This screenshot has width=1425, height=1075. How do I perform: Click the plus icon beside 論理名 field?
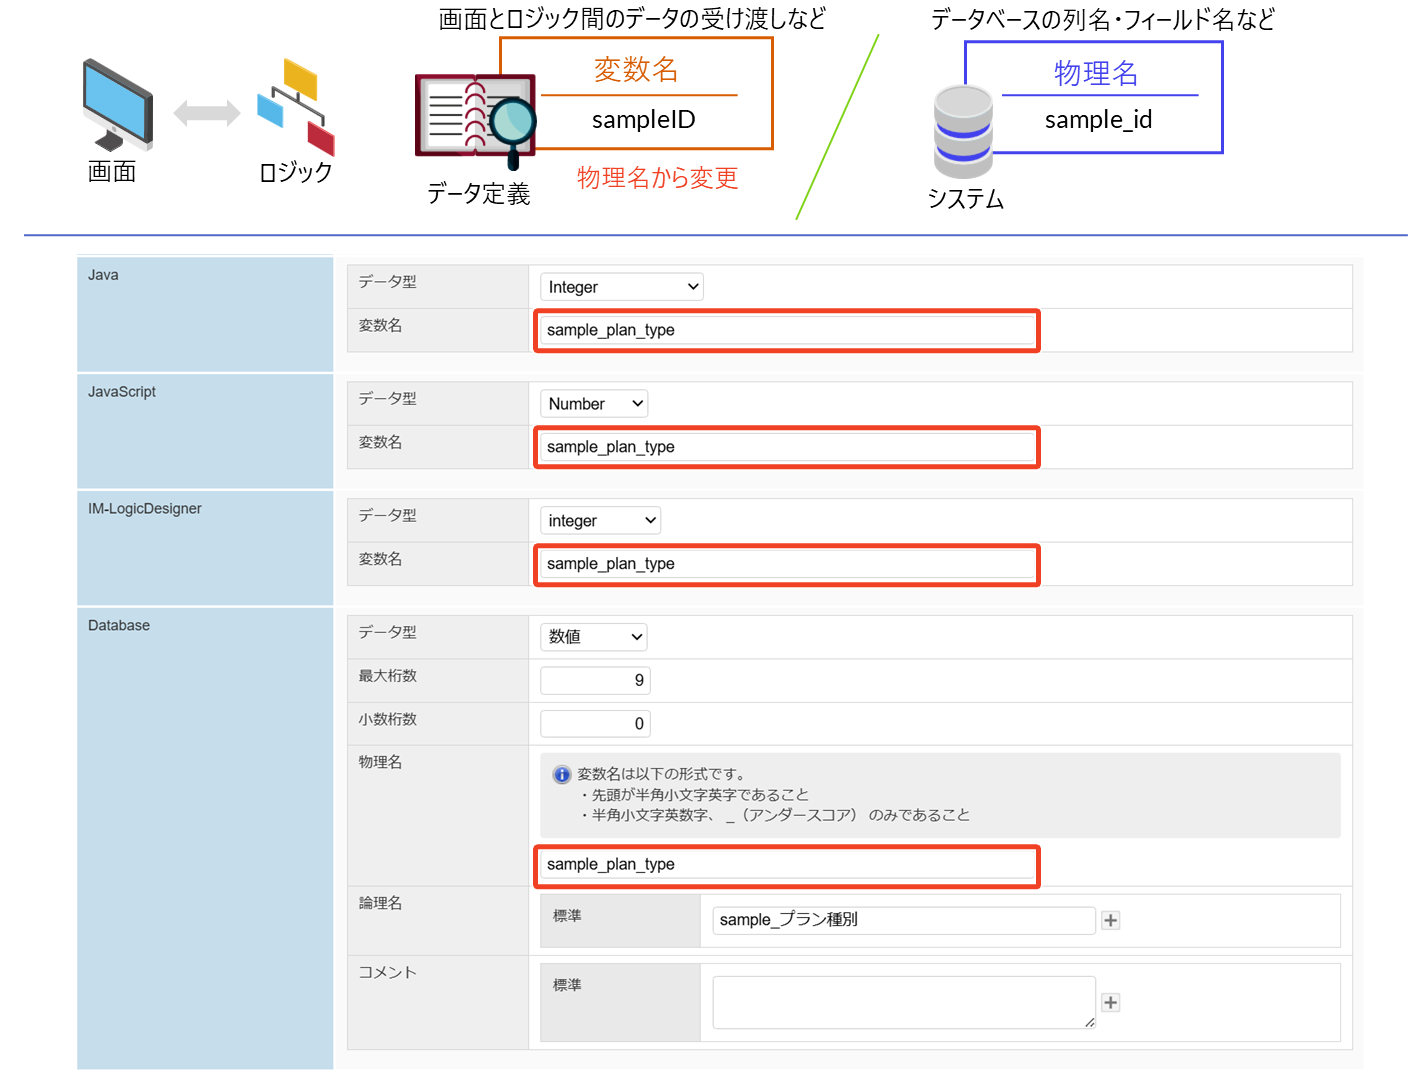(x=1110, y=920)
